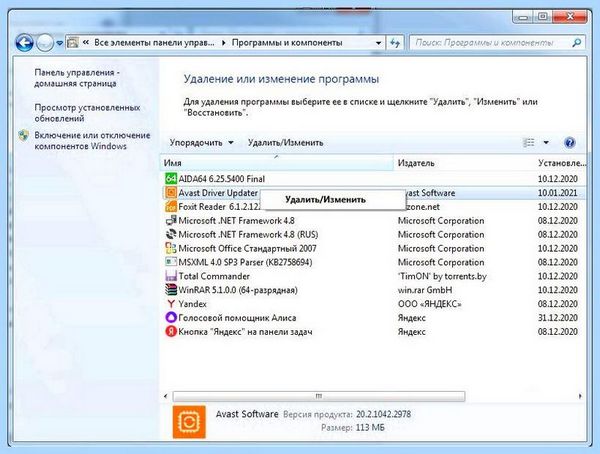Click the refresh button beside address bar
The height and width of the screenshot is (454, 600).
(x=395, y=43)
